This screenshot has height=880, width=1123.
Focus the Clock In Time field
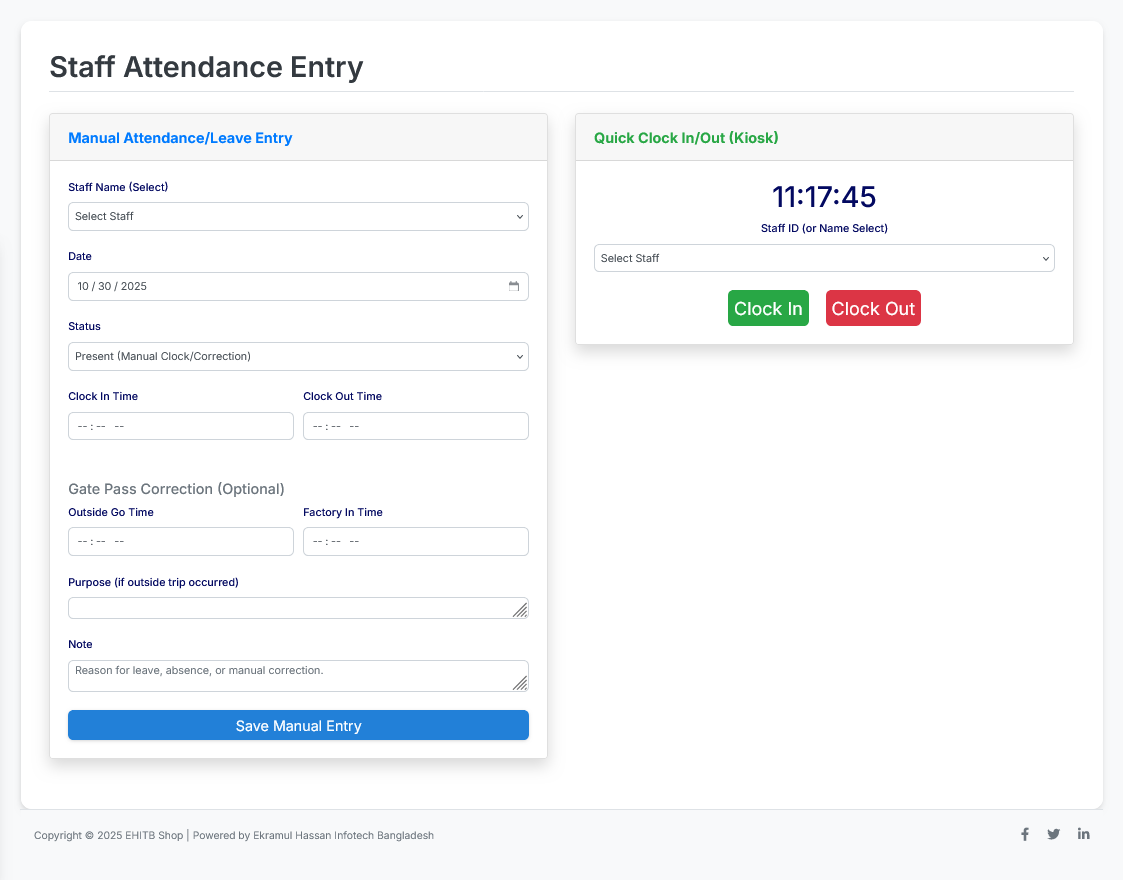180,426
